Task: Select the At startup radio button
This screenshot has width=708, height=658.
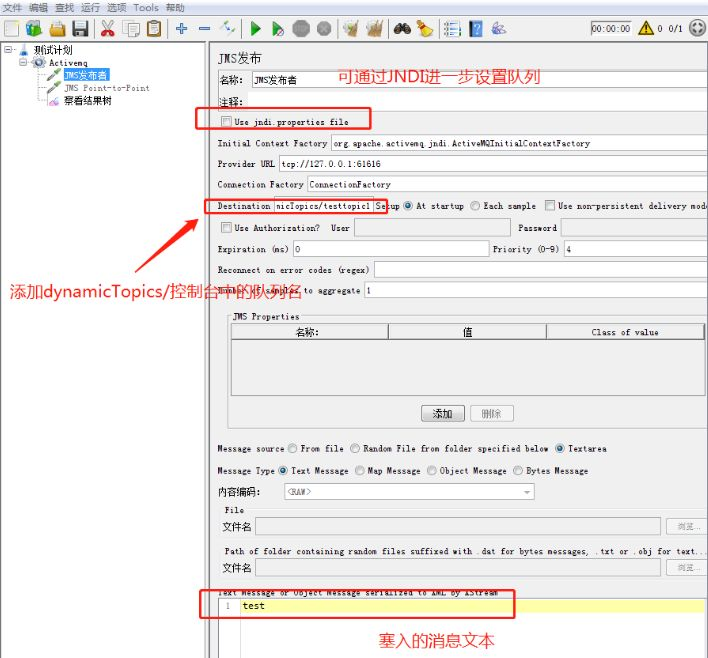Action: click(x=408, y=206)
